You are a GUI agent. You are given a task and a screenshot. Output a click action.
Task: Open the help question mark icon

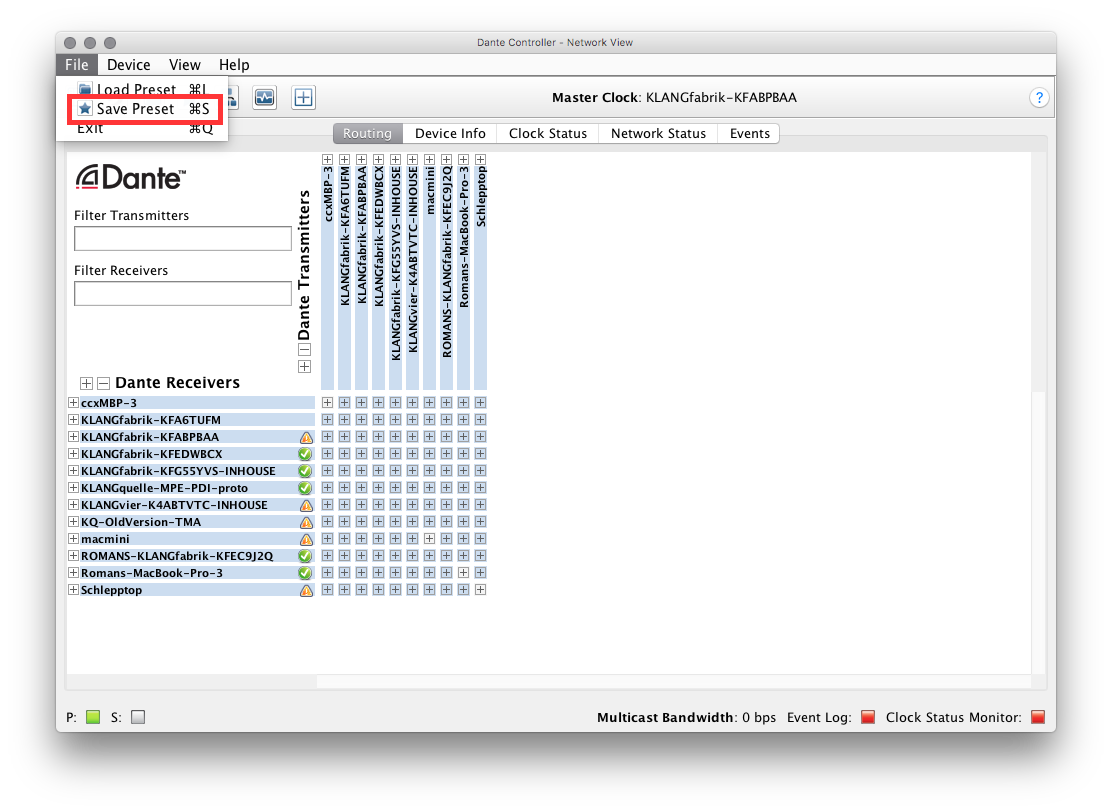(x=1038, y=97)
